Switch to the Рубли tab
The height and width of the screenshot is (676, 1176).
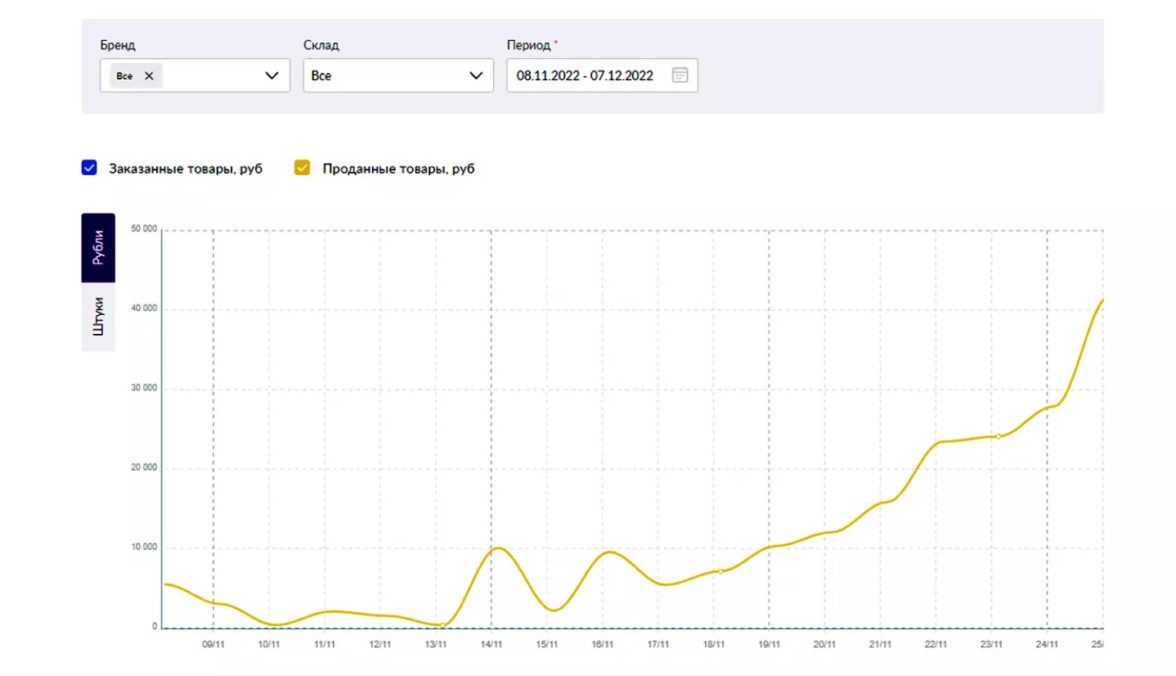tap(98, 247)
